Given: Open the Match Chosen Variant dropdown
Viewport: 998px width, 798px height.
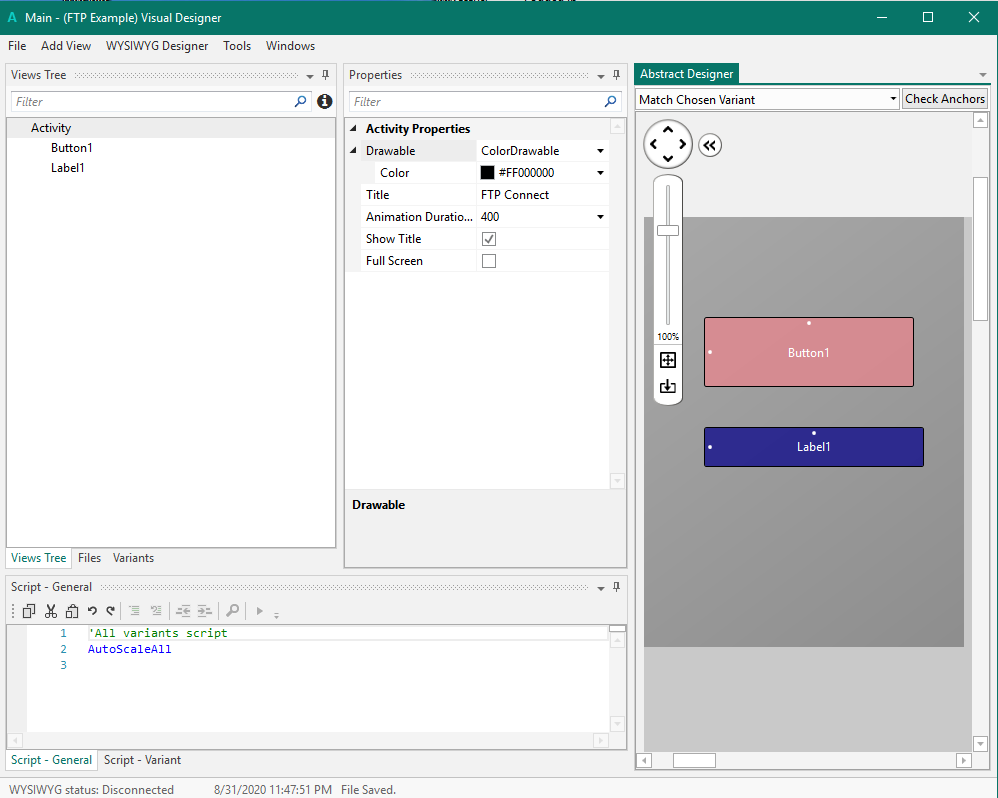Looking at the screenshot, I should (x=893, y=98).
